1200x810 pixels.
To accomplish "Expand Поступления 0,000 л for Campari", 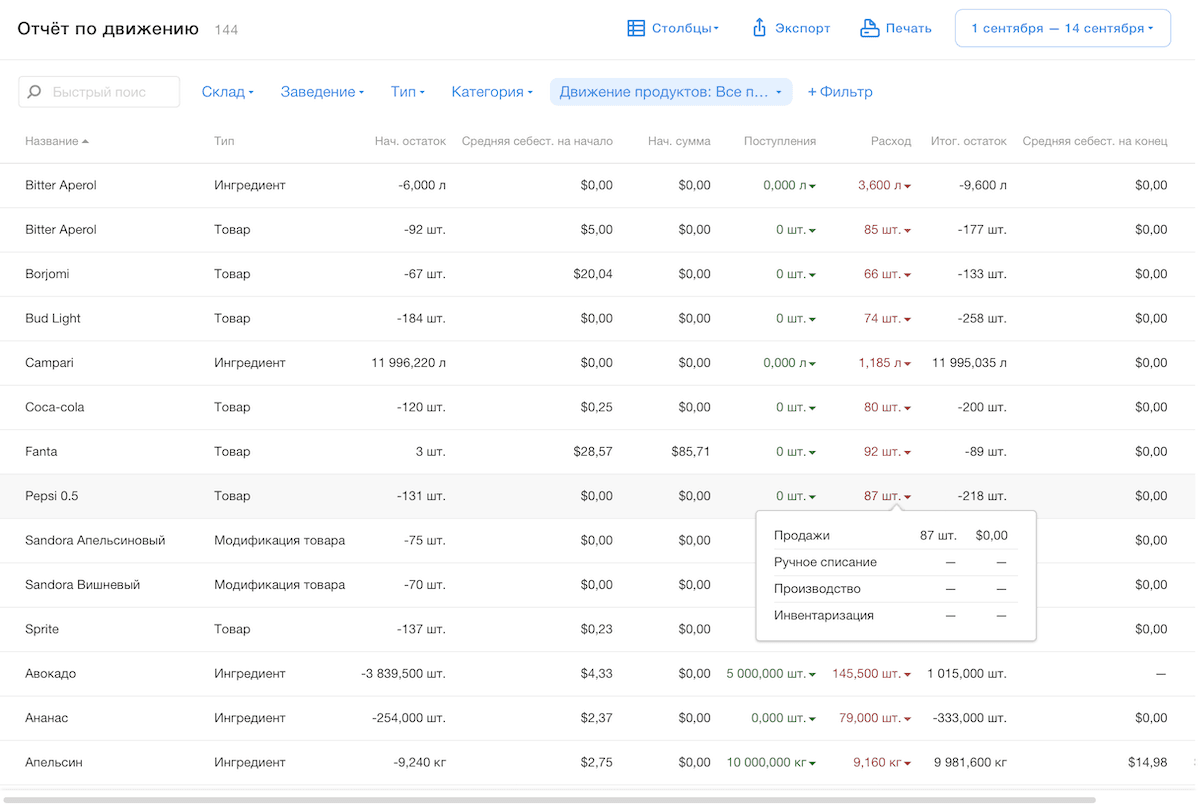I will point(790,363).
